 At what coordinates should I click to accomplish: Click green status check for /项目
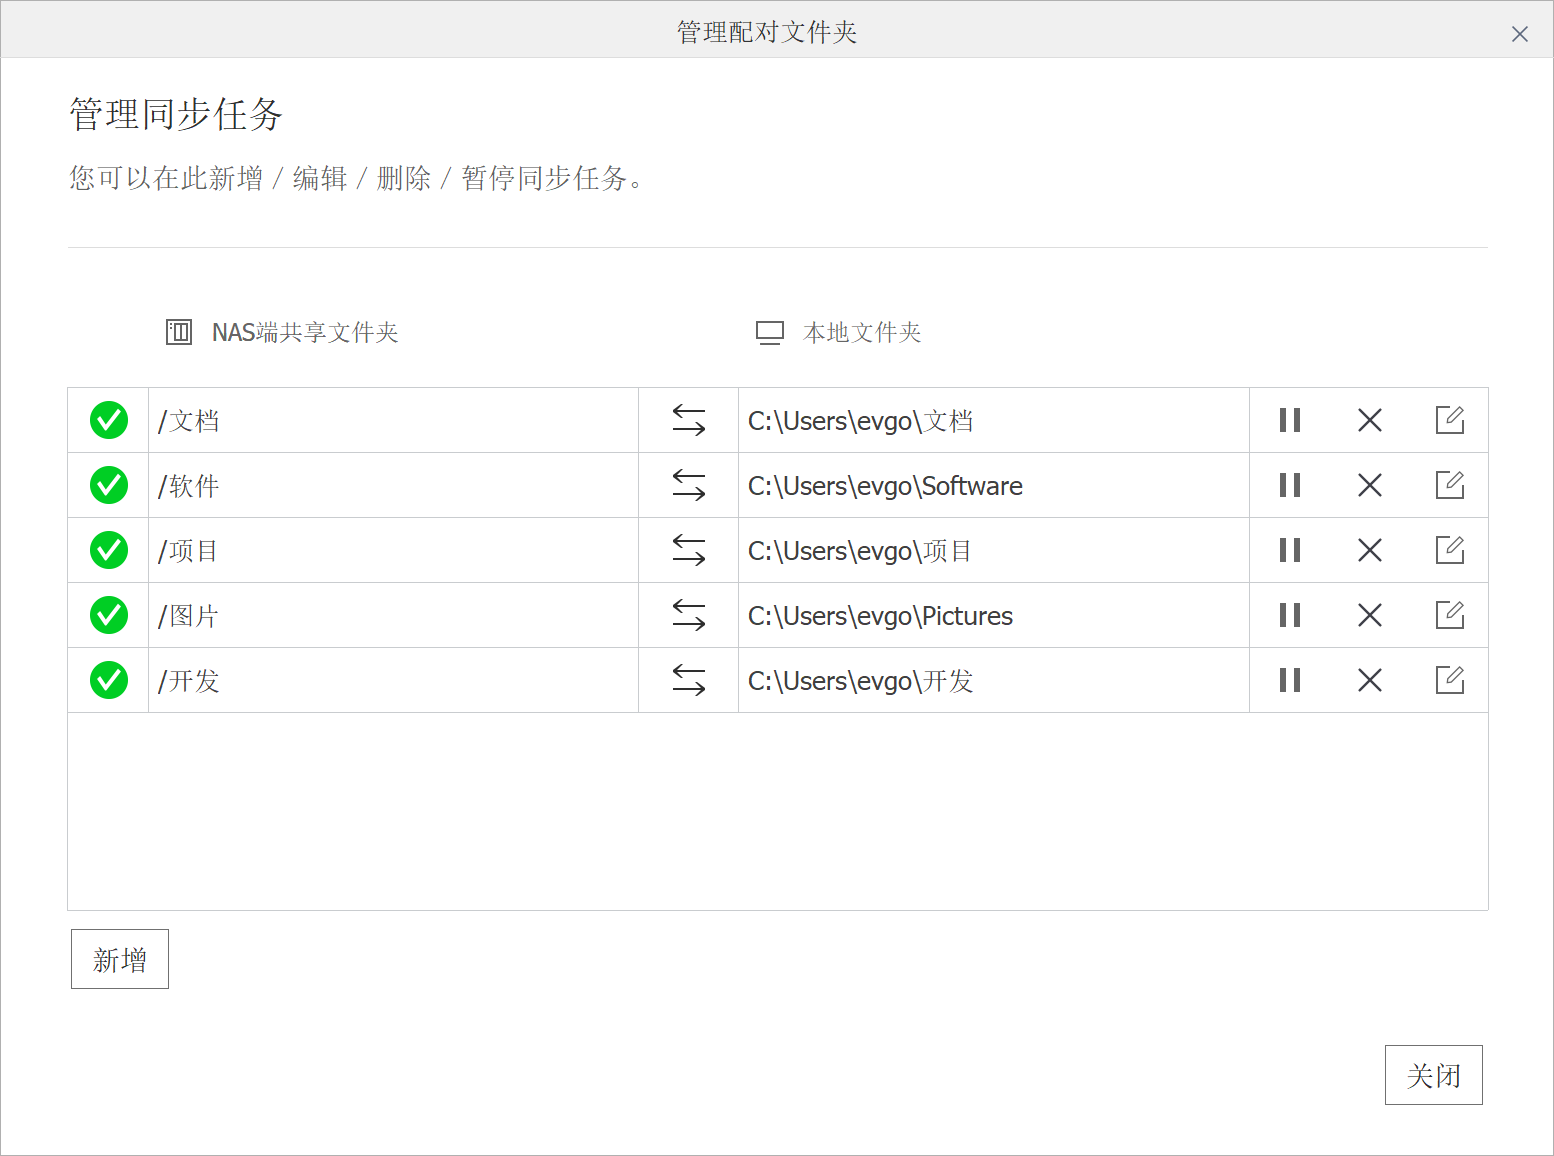pyautogui.click(x=109, y=550)
